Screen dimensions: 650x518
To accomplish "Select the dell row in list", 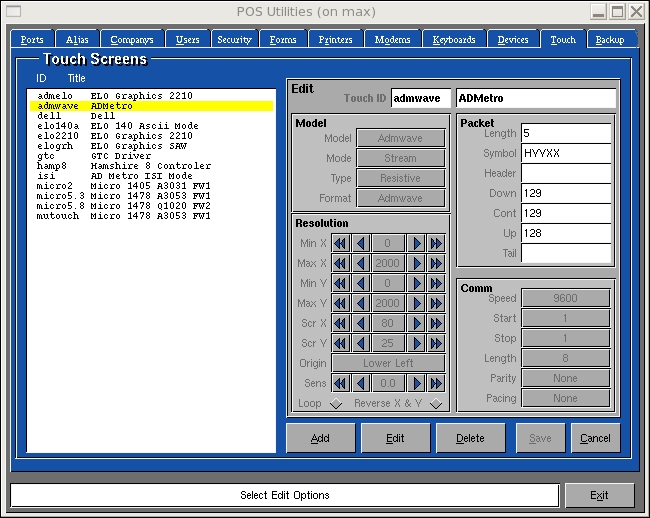I will point(151,116).
